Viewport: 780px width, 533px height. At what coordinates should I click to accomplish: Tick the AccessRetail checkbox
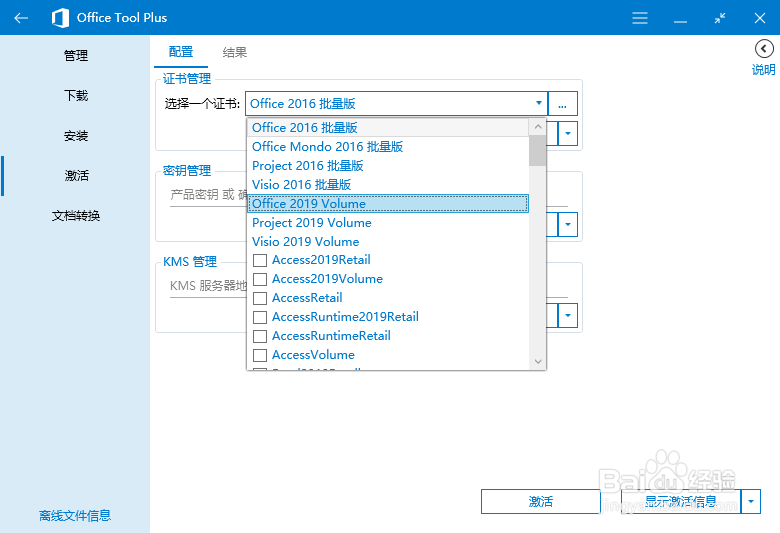[260, 298]
